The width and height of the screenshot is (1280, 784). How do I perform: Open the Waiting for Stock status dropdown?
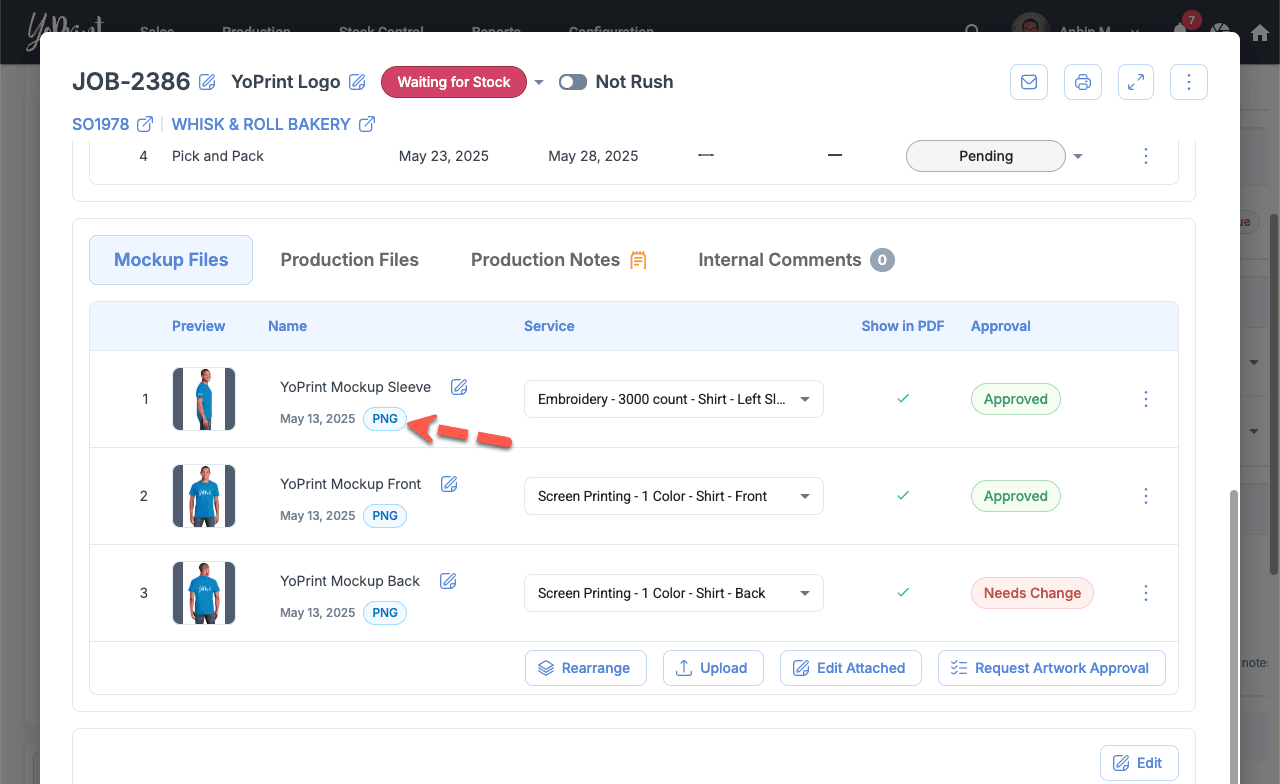(539, 82)
